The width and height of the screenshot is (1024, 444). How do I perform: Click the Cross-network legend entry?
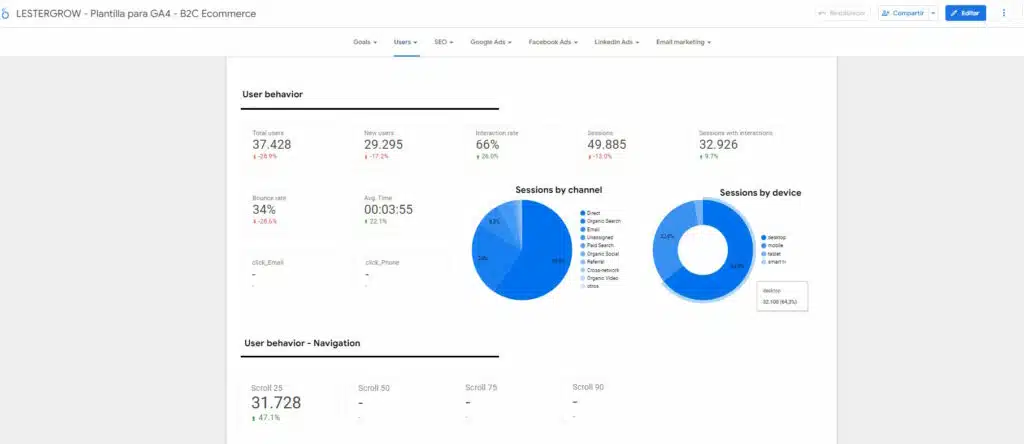(x=599, y=270)
